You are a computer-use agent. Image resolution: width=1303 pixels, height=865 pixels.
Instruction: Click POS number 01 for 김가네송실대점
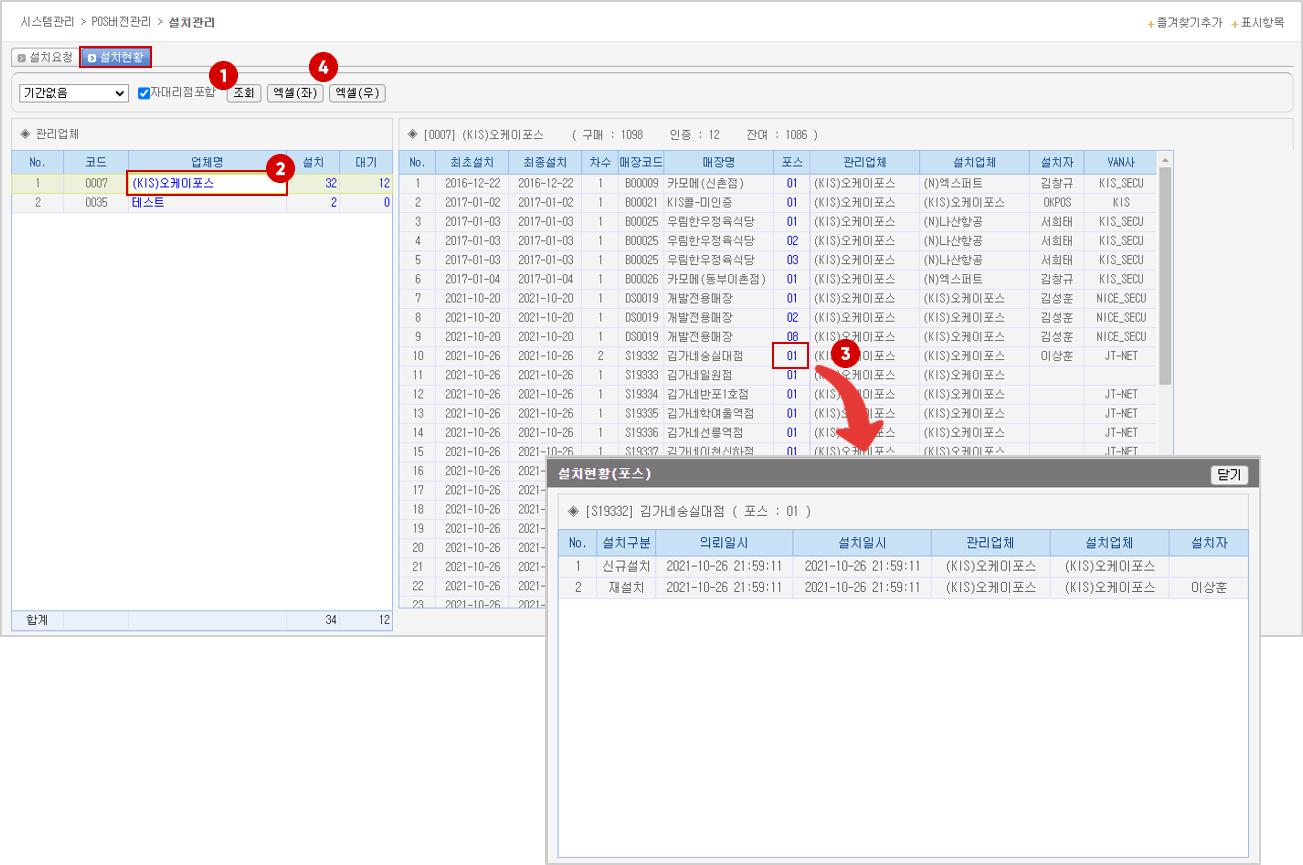pos(791,356)
